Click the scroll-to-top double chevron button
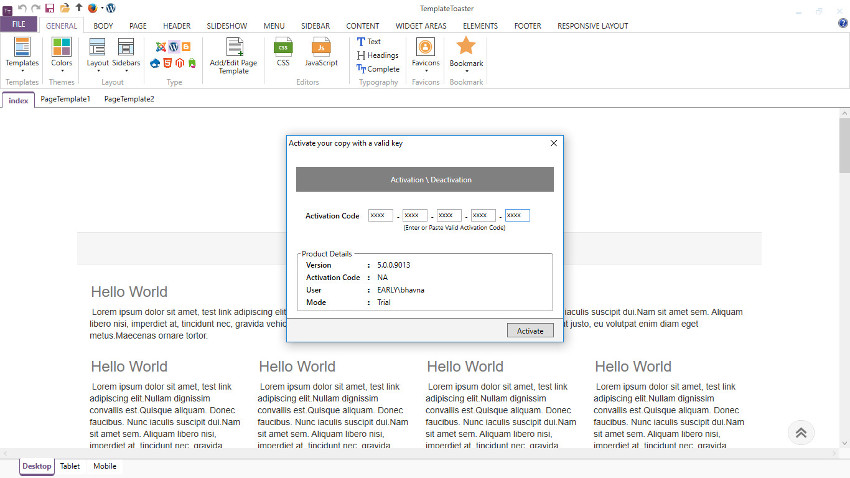 click(801, 432)
